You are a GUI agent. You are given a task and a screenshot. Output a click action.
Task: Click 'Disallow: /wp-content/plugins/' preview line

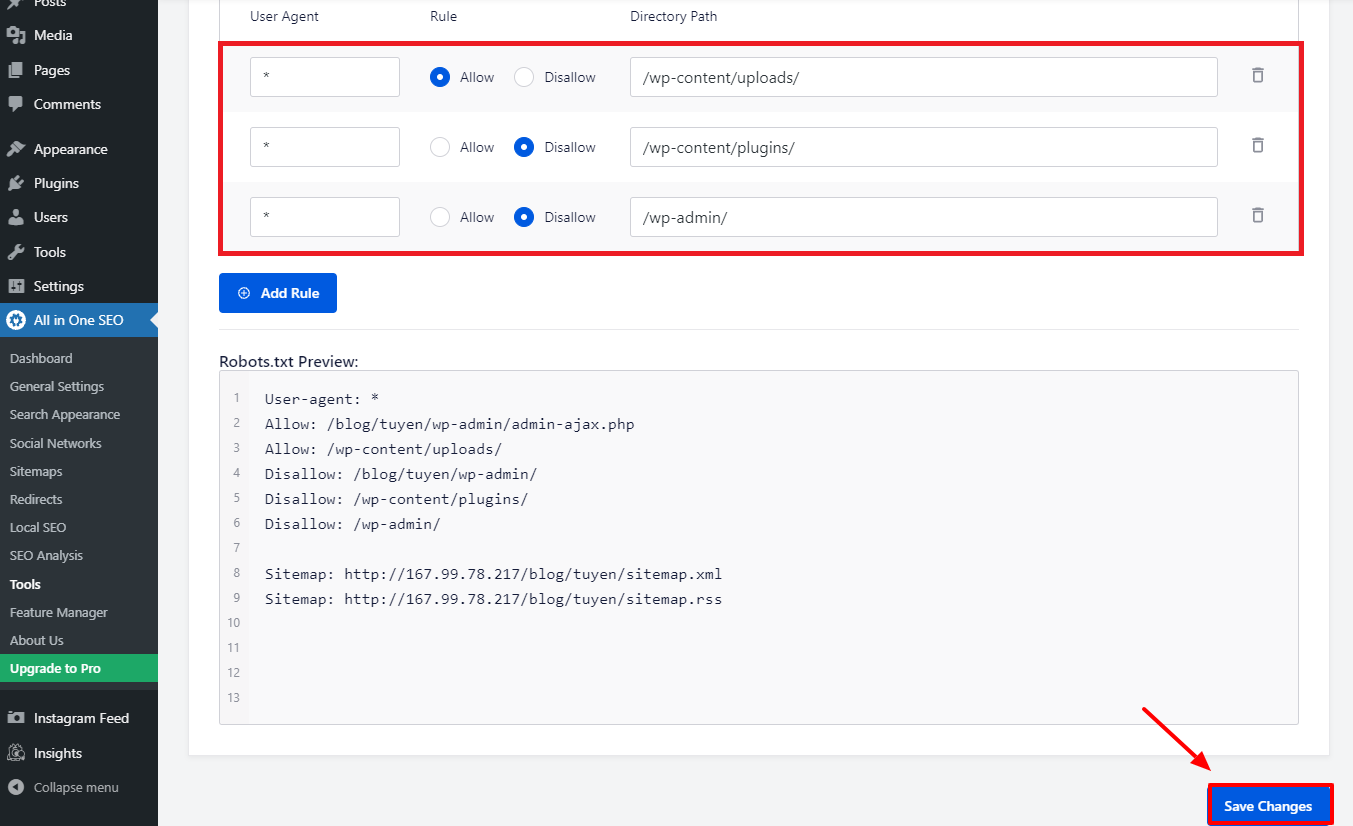coord(396,499)
